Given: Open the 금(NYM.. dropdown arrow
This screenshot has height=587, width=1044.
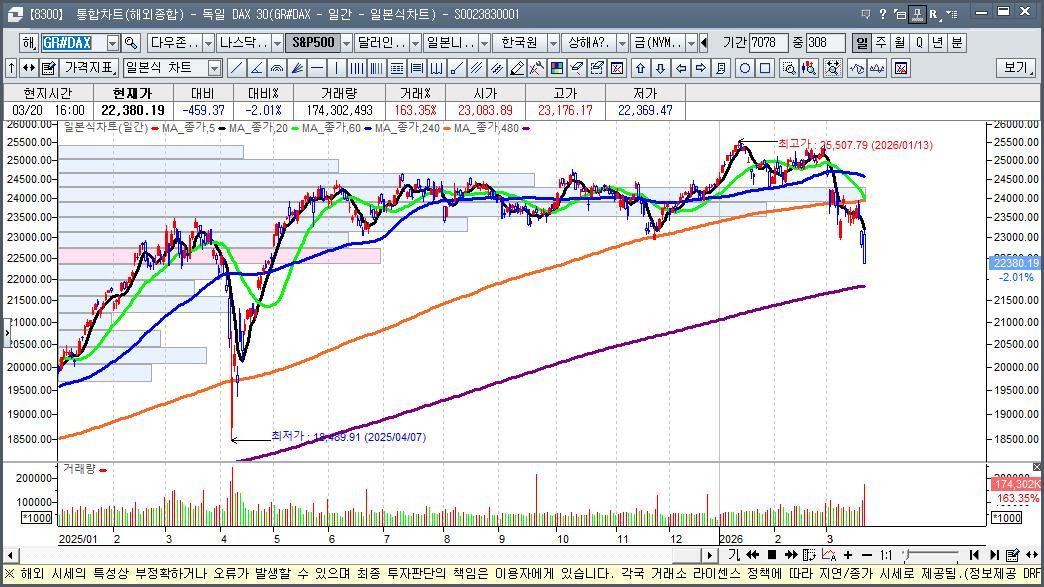Looking at the screenshot, I should coord(691,43).
